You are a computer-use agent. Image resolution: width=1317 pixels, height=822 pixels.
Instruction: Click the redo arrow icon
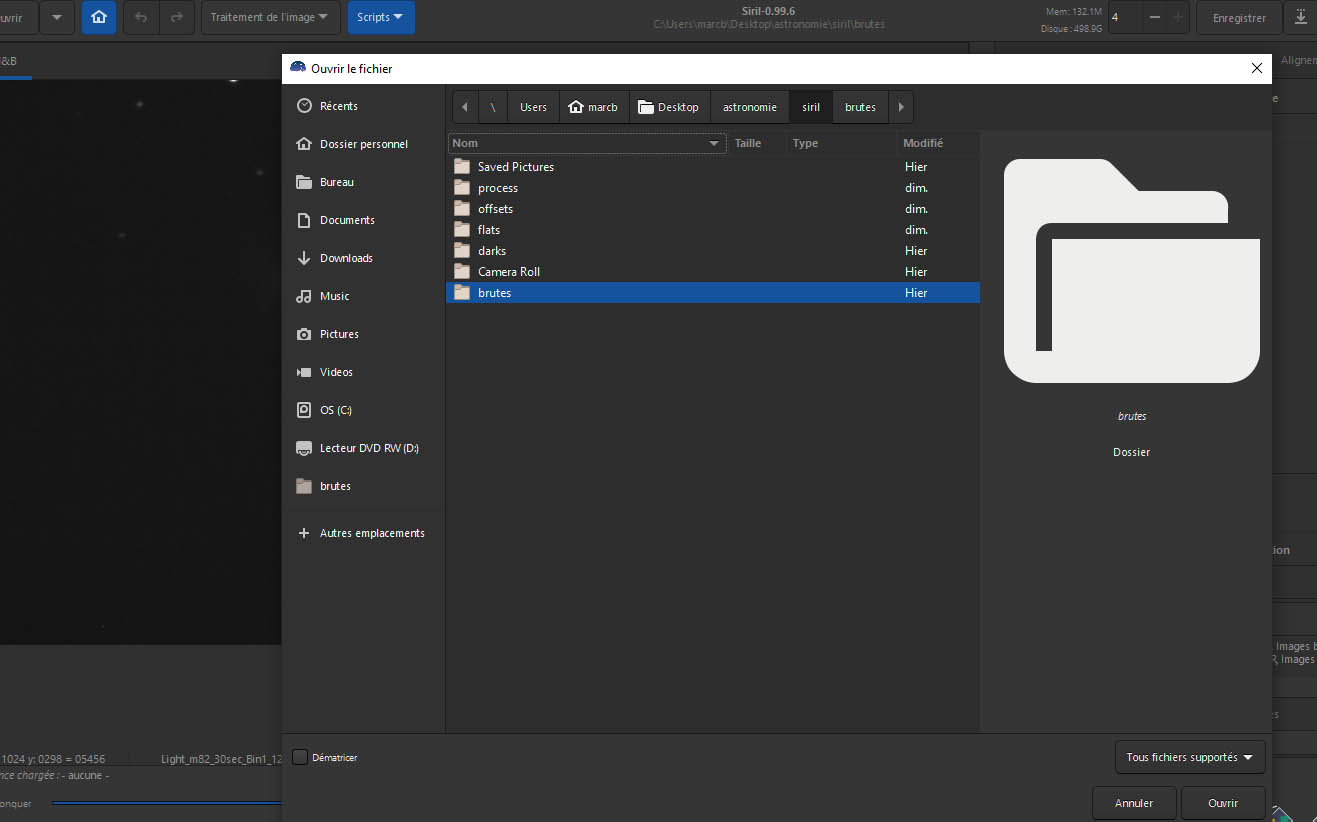click(177, 17)
